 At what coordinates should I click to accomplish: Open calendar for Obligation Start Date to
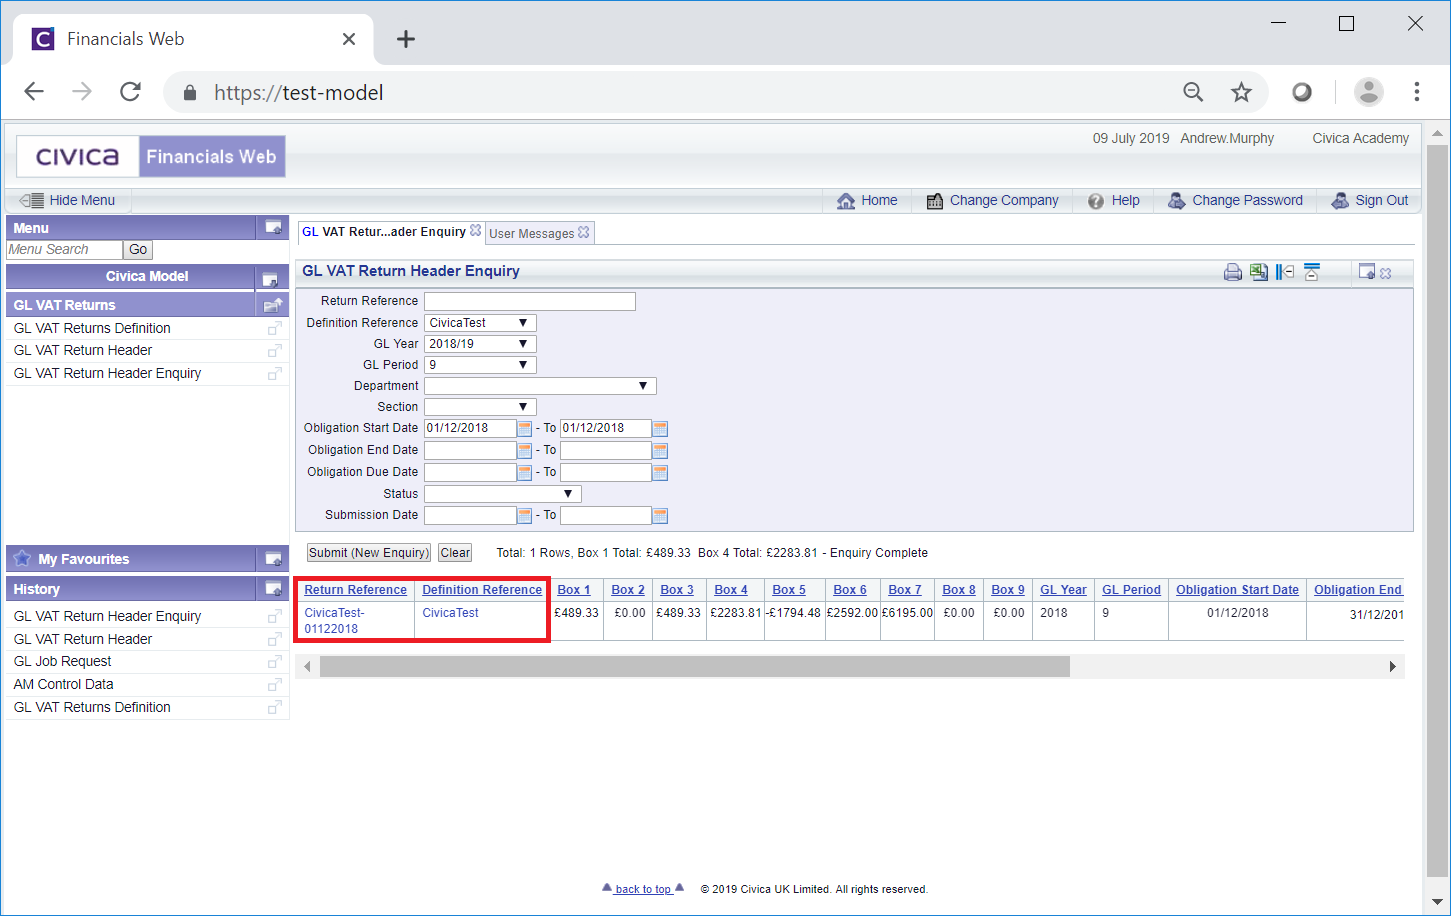coord(660,429)
